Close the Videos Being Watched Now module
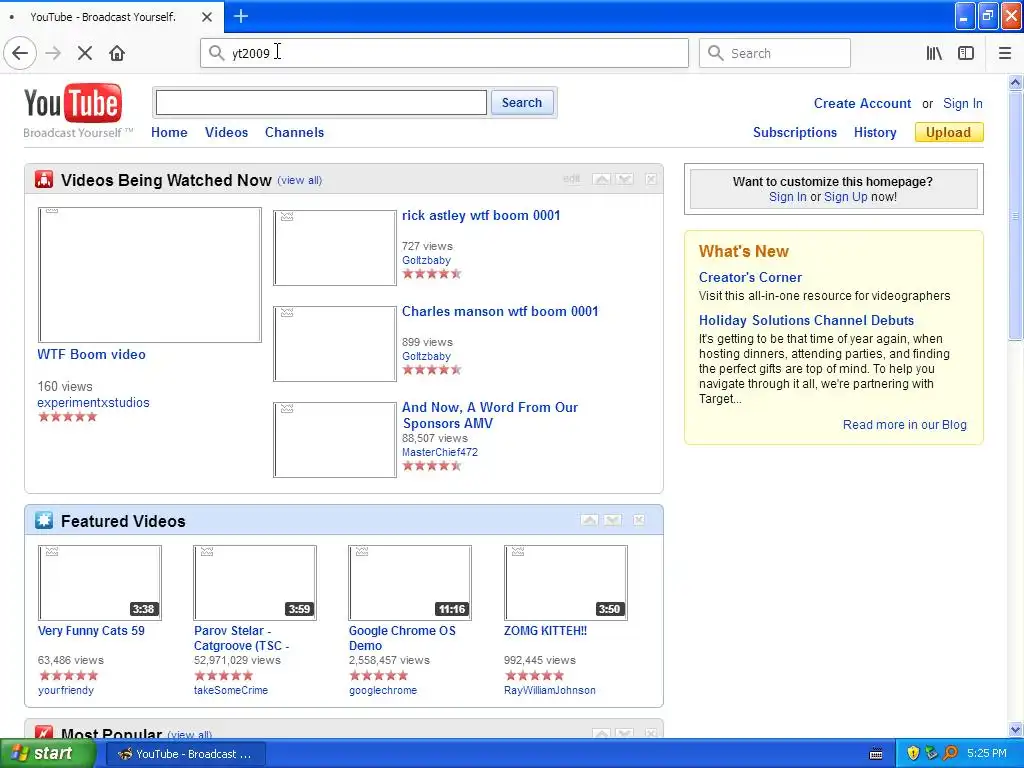The width and height of the screenshot is (1024, 768). click(x=650, y=179)
